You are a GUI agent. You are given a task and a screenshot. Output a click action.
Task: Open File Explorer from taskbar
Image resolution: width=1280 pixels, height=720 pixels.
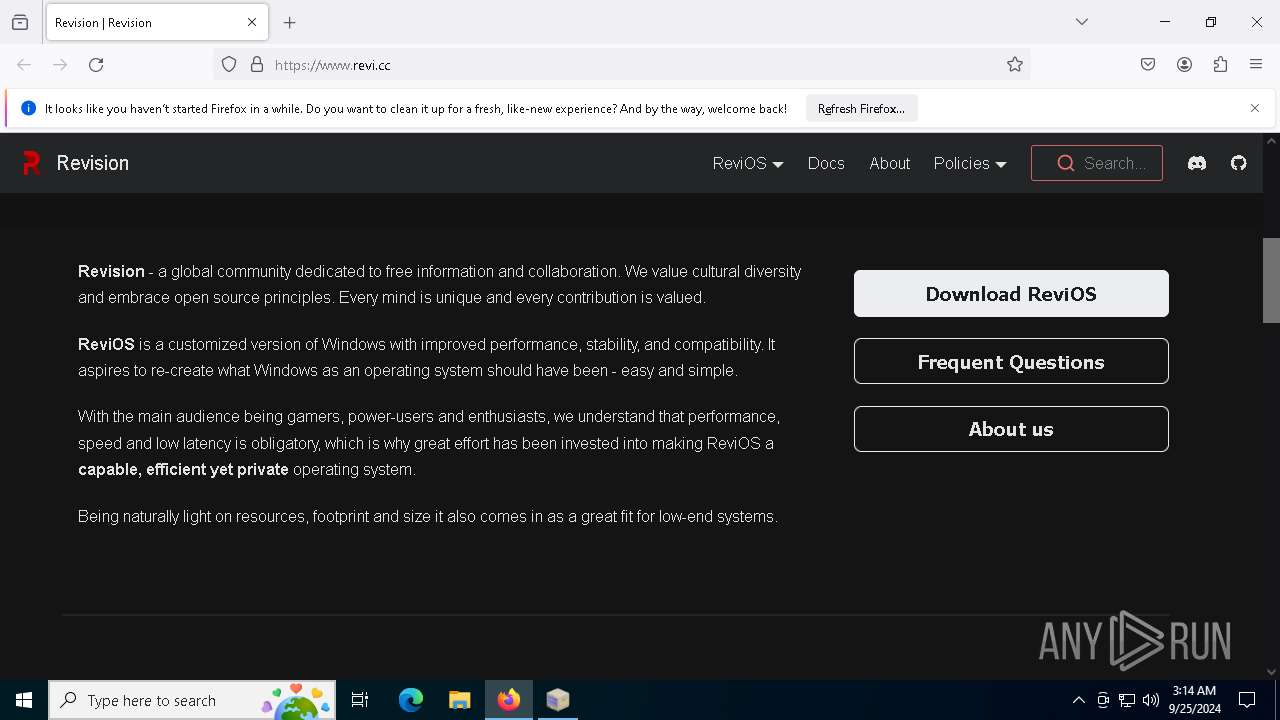click(459, 700)
